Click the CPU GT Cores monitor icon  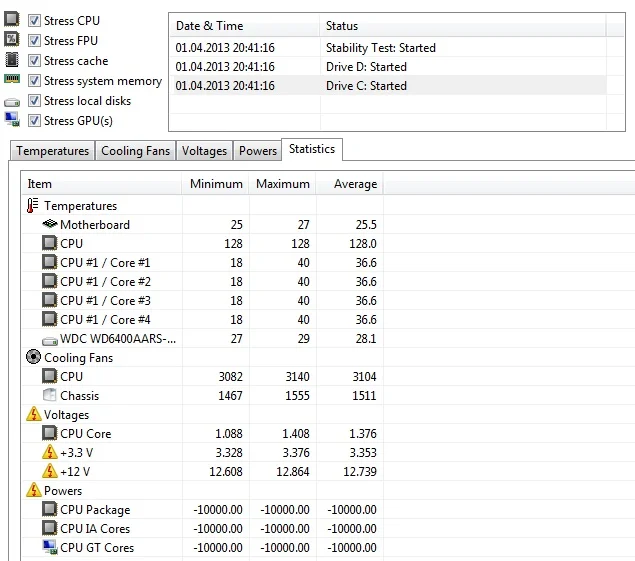click(x=50, y=547)
